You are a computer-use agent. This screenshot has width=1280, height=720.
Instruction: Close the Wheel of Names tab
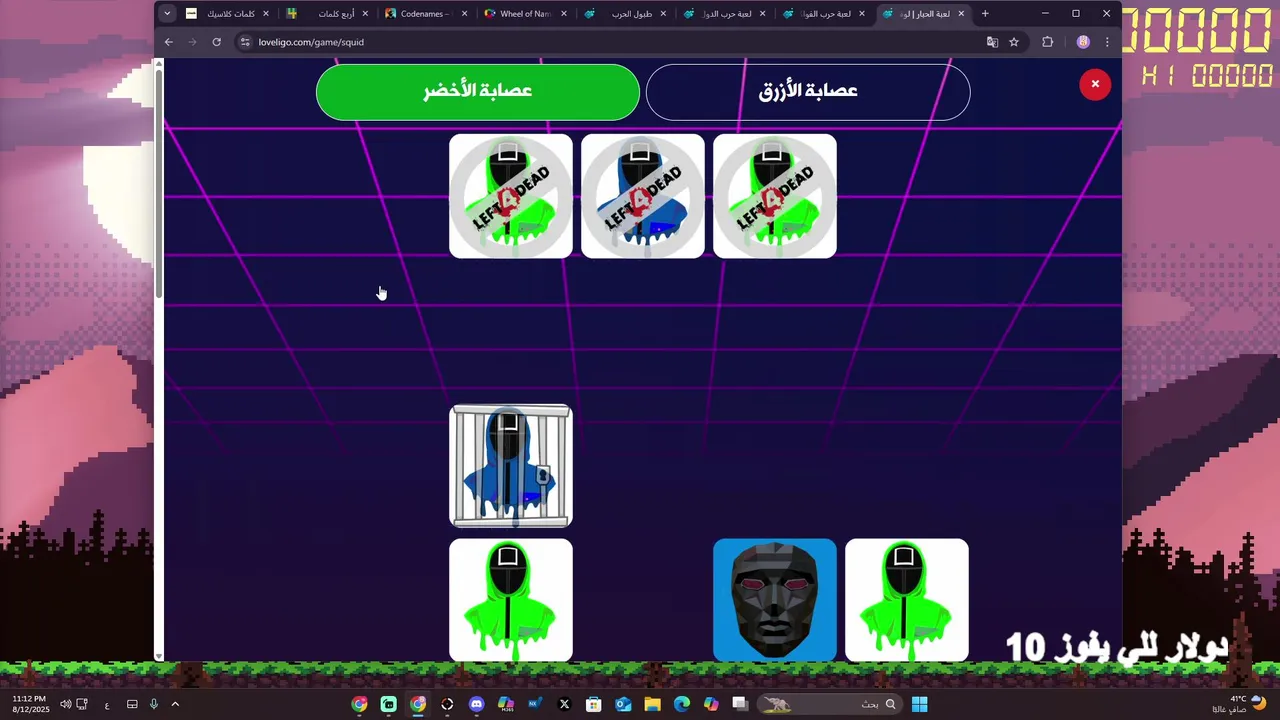[564, 14]
